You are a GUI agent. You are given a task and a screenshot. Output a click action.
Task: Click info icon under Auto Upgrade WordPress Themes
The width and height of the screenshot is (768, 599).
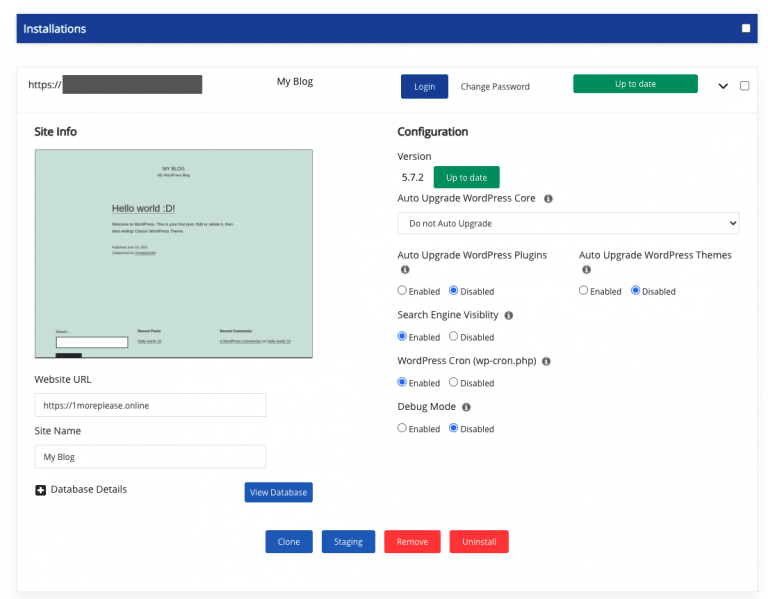pyautogui.click(x=586, y=270)
